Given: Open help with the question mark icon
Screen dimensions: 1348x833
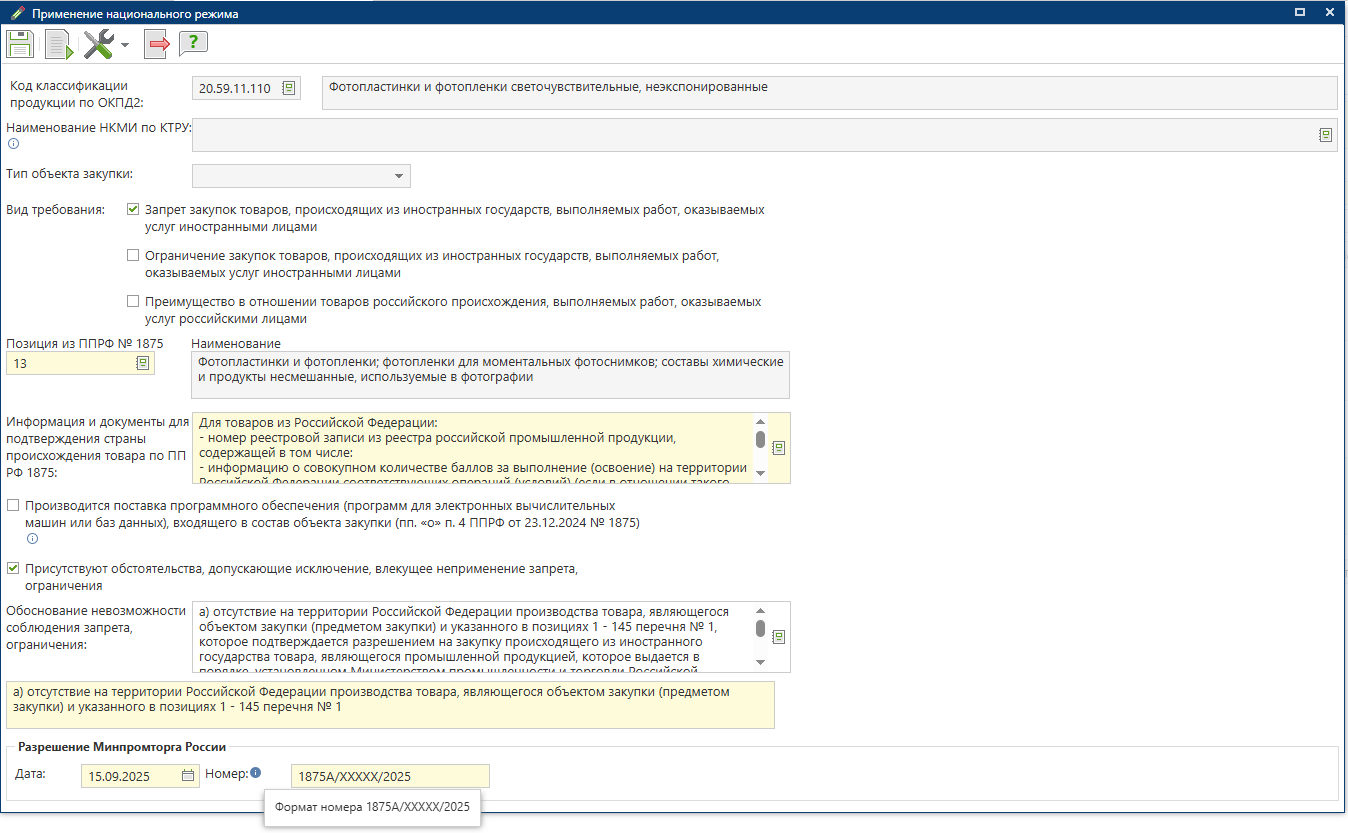Looking at the screenshot, I should coord(193,44).
